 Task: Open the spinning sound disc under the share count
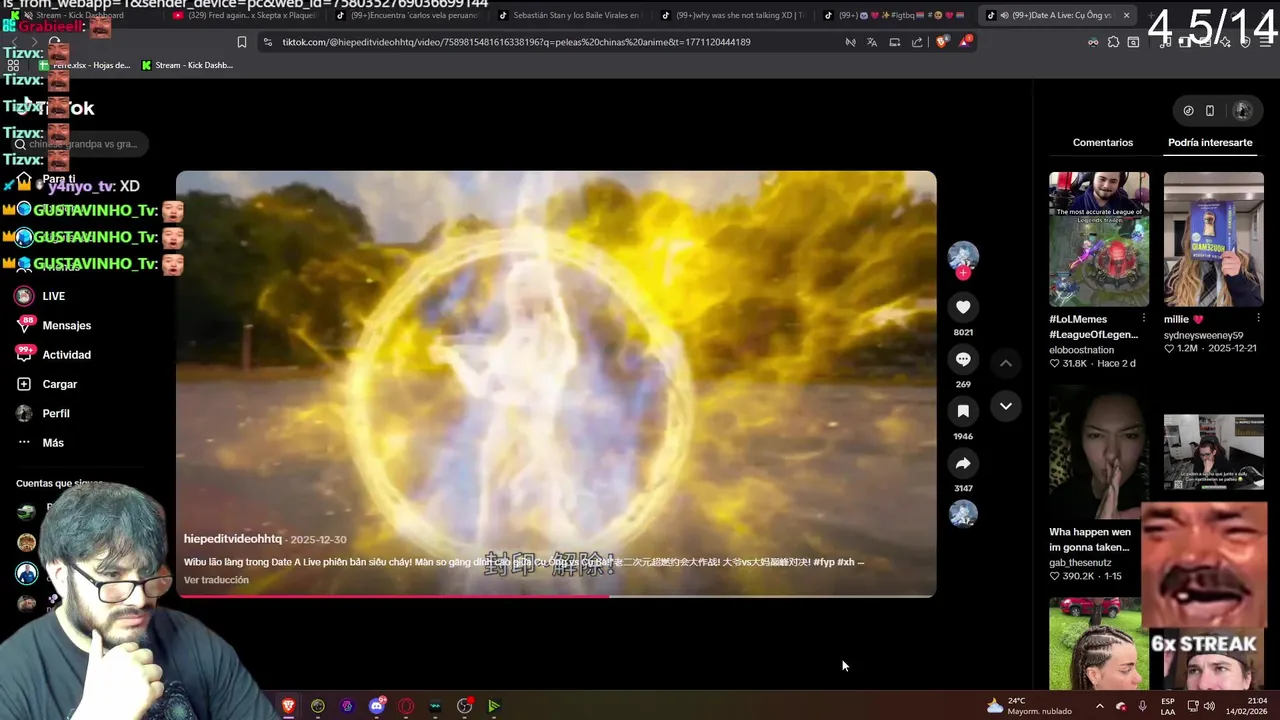(x=963, y=514)
